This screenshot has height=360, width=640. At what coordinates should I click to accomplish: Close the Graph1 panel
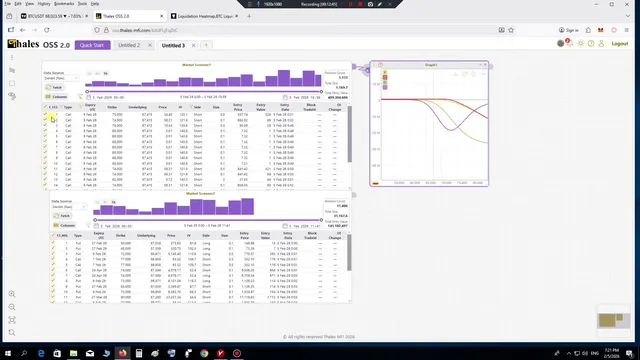pos(485,65)
